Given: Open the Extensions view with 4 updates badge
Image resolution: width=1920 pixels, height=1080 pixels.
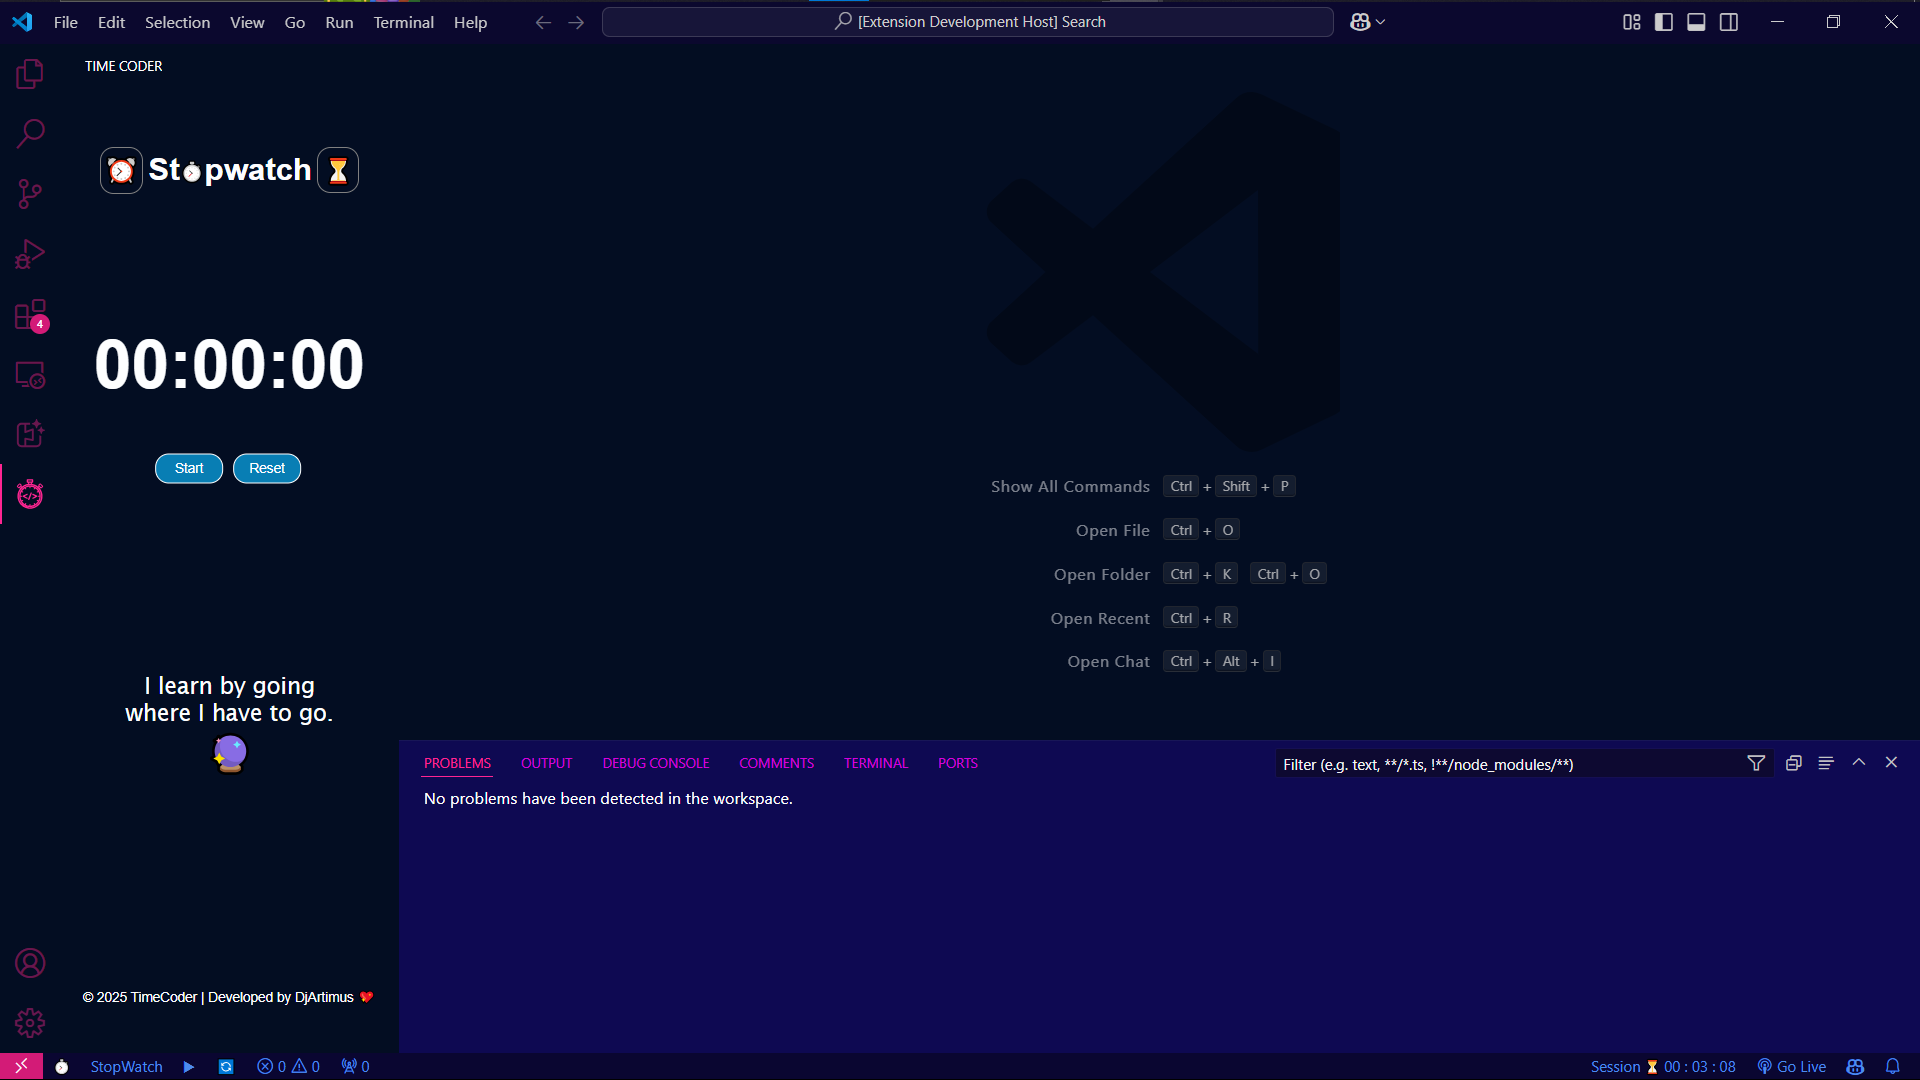Looking at the screenshot, I should tap(30, 314).
